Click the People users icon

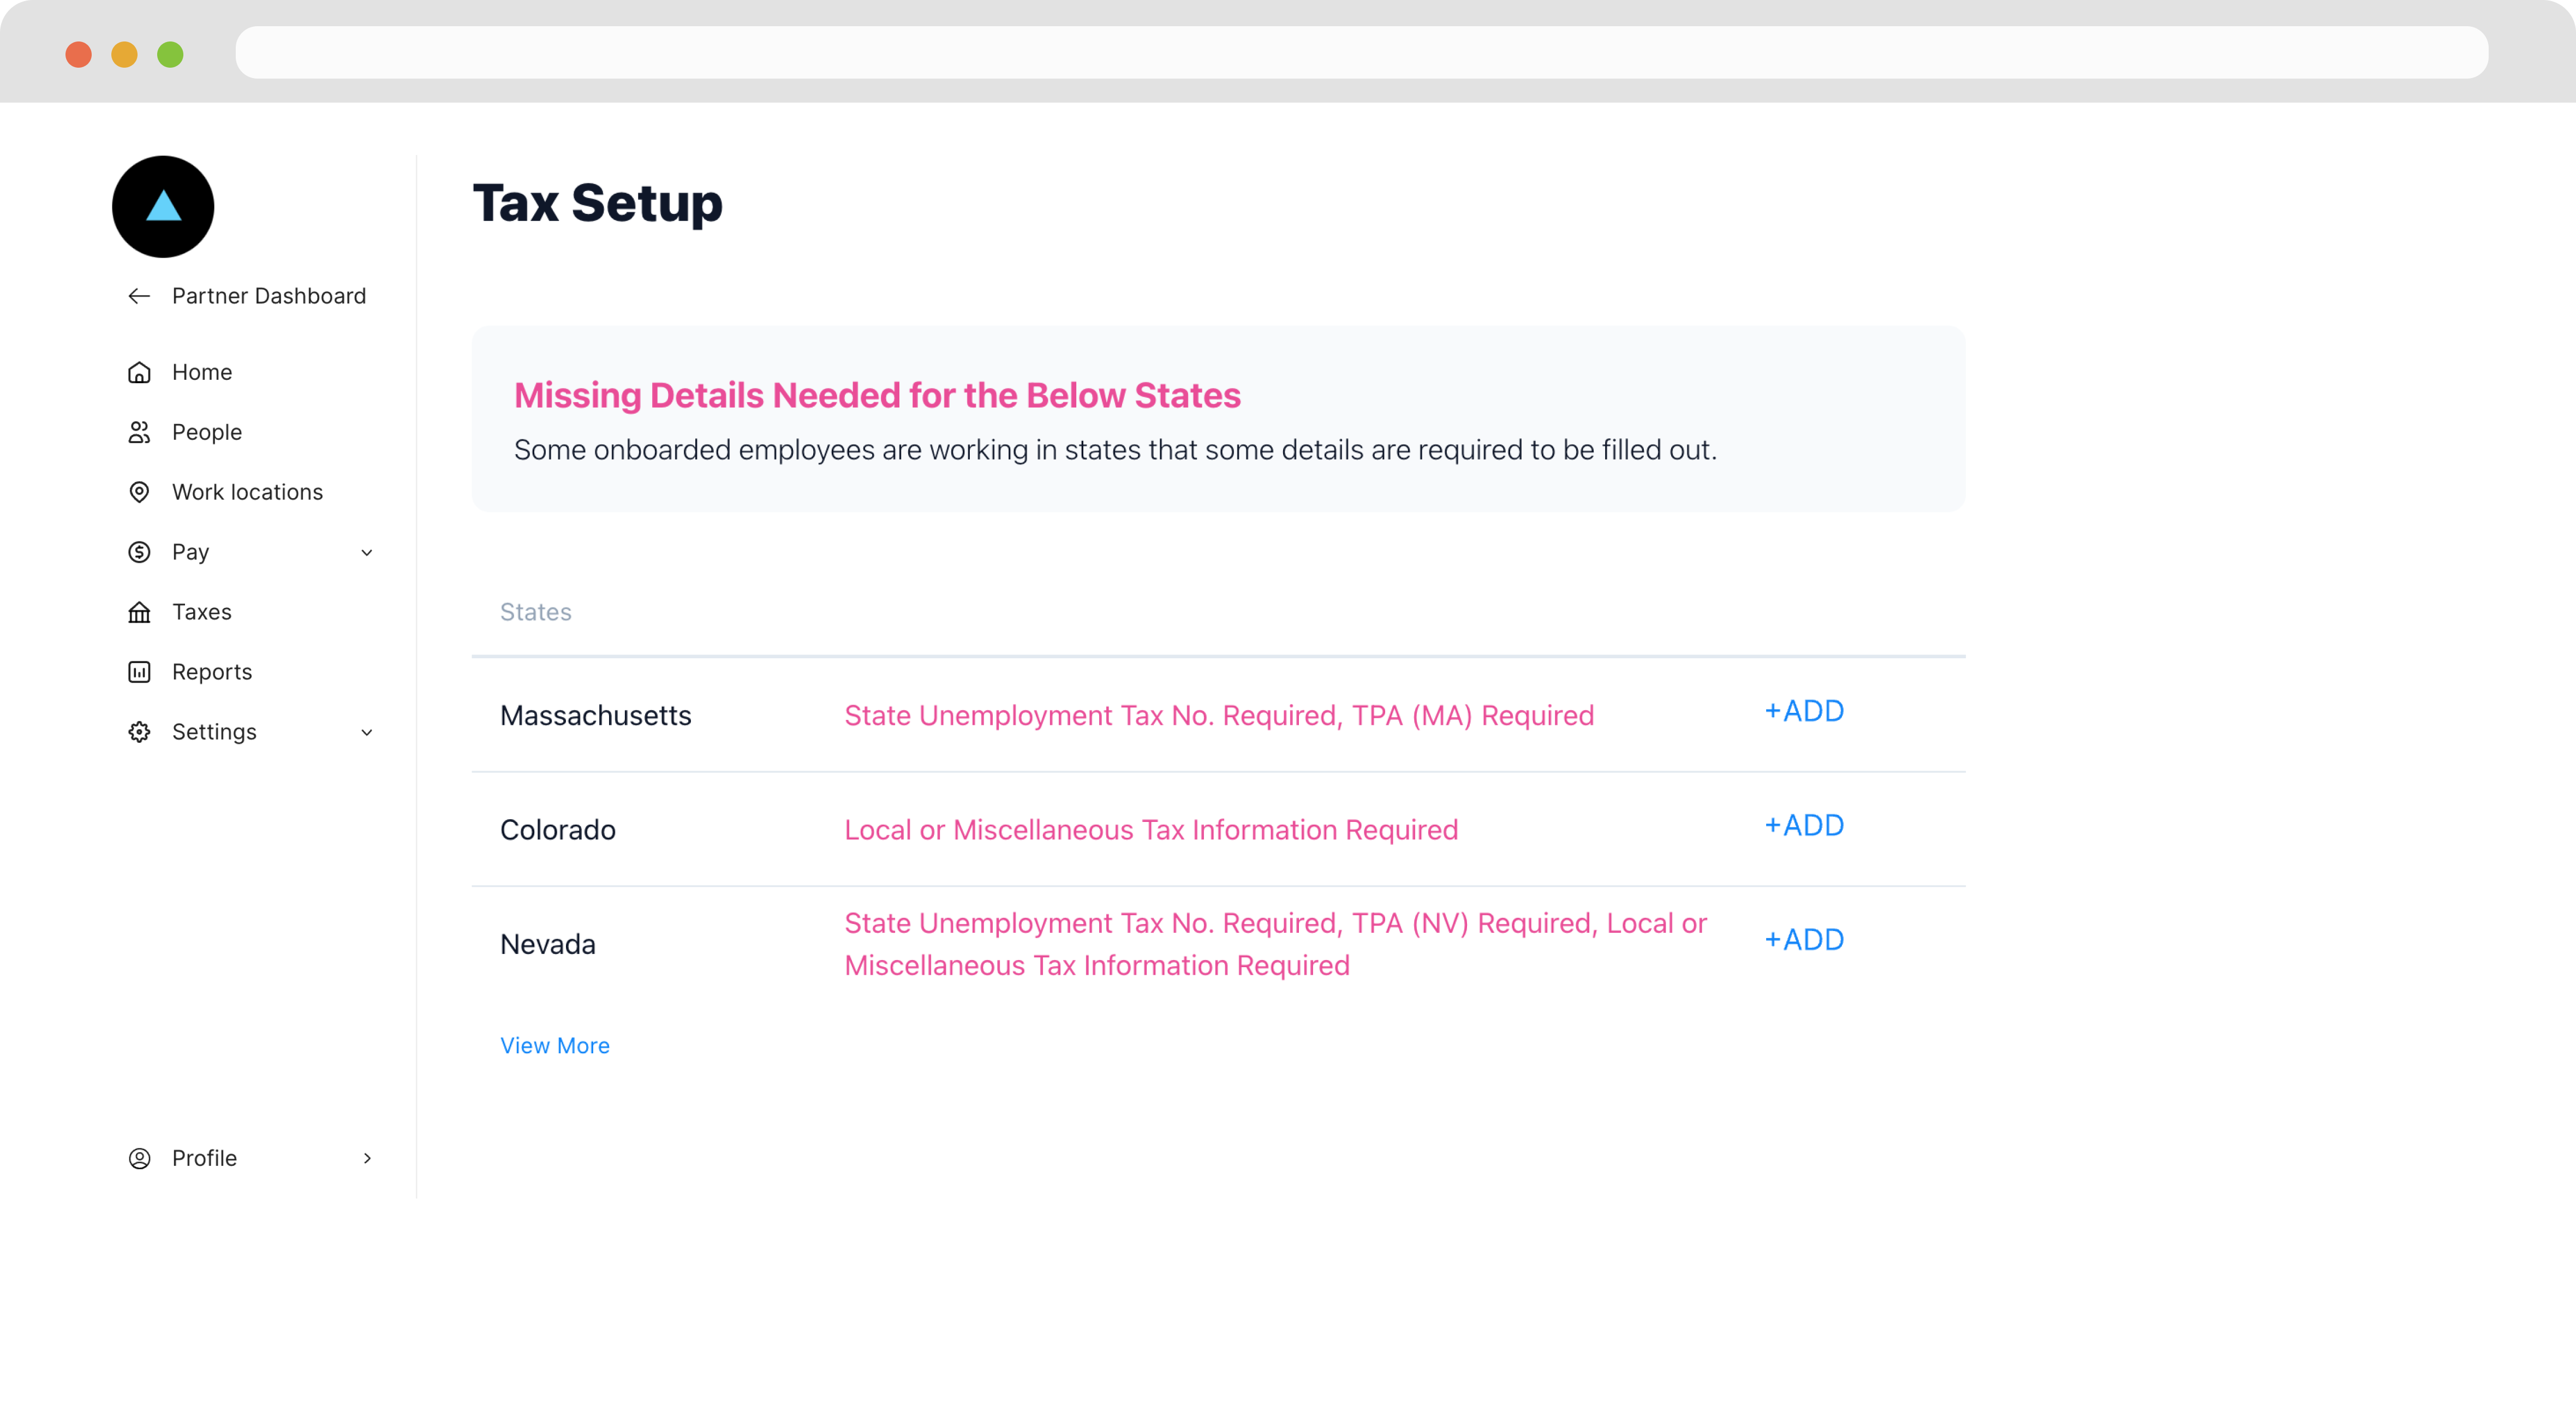click(x=139, y=432)
